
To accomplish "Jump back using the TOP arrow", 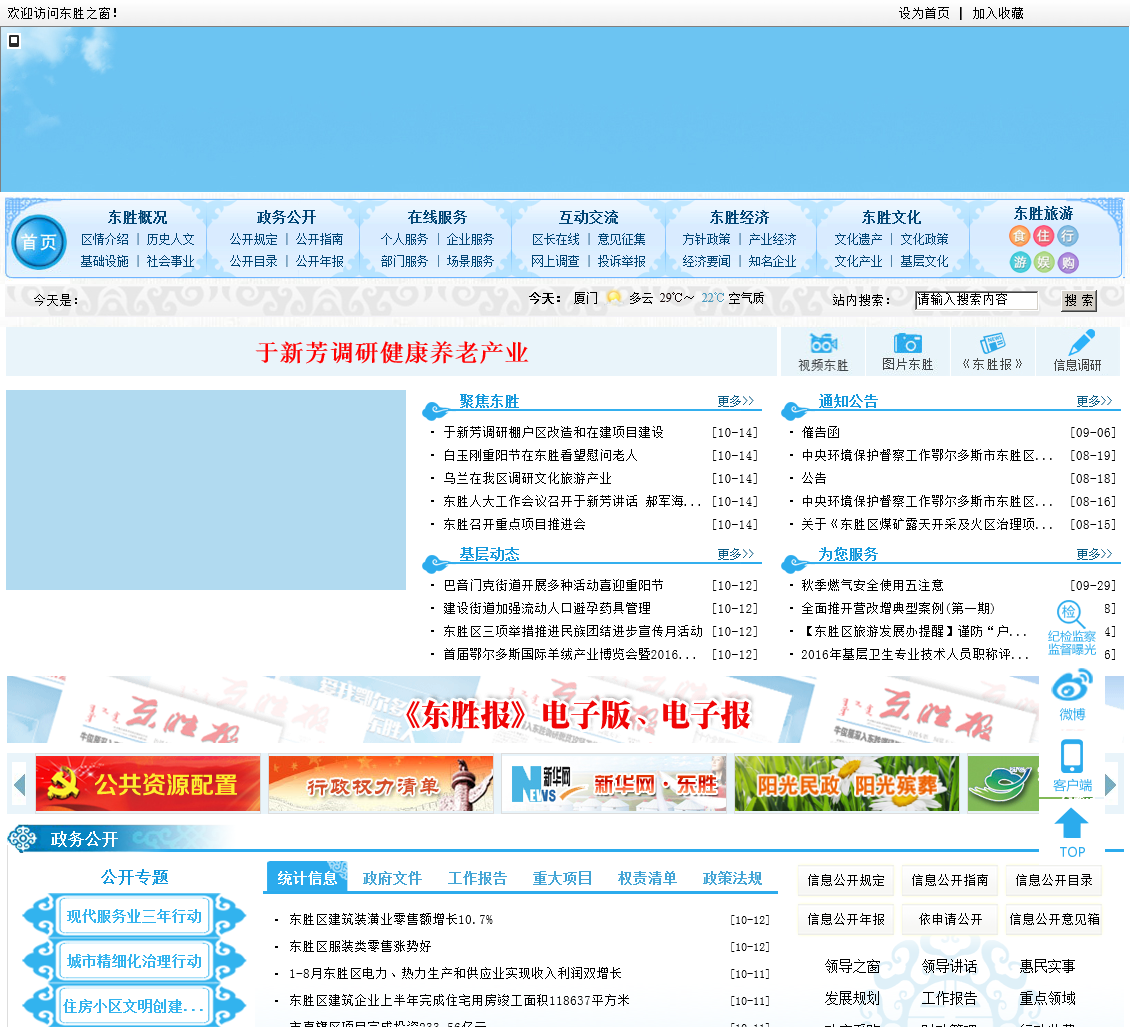I will [1072, 833].
